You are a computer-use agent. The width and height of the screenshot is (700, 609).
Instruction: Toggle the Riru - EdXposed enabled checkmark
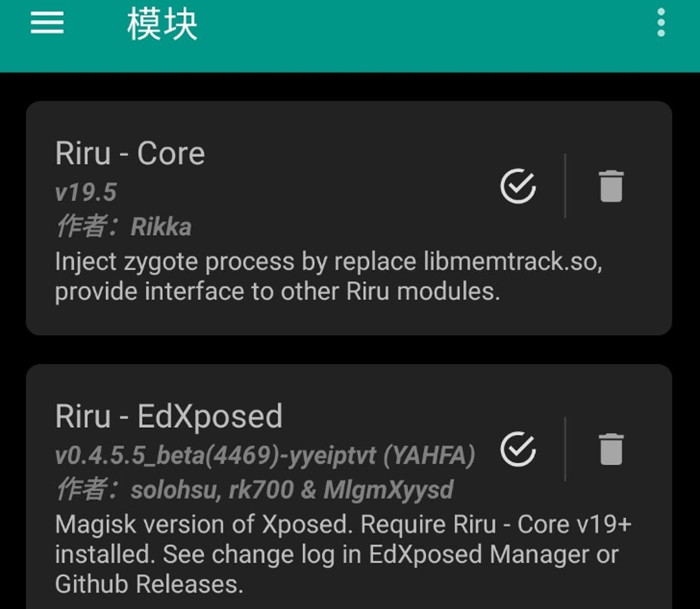[518, 449]
